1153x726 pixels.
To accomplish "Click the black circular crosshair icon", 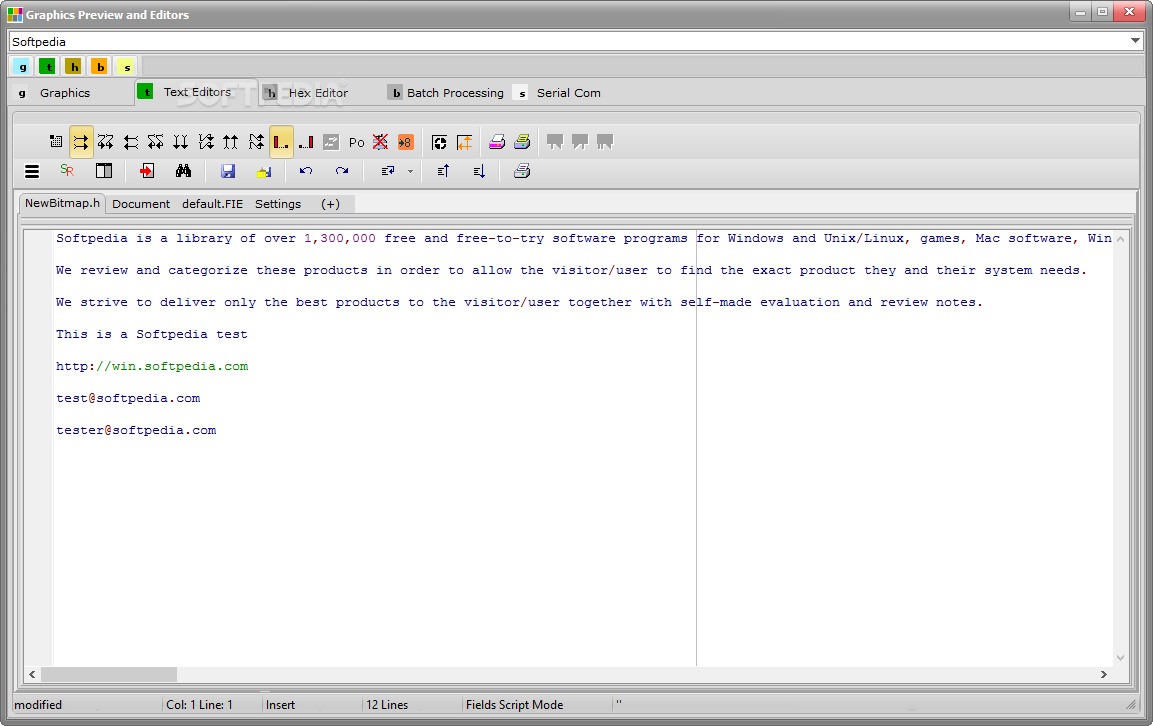I will 440,143.
